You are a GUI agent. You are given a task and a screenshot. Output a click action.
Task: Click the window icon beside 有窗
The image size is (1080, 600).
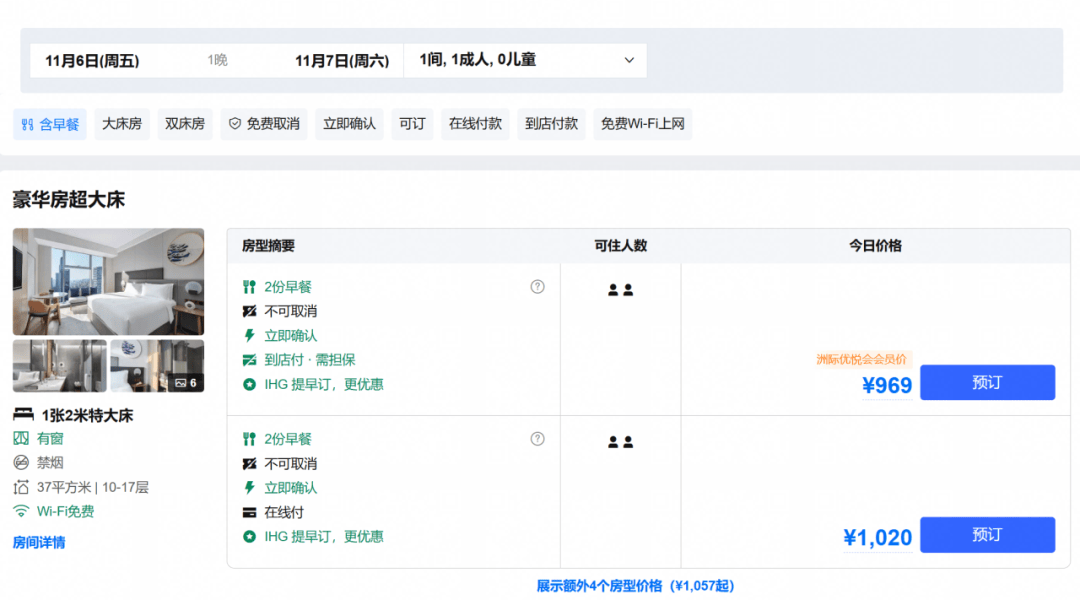point(21,438)
